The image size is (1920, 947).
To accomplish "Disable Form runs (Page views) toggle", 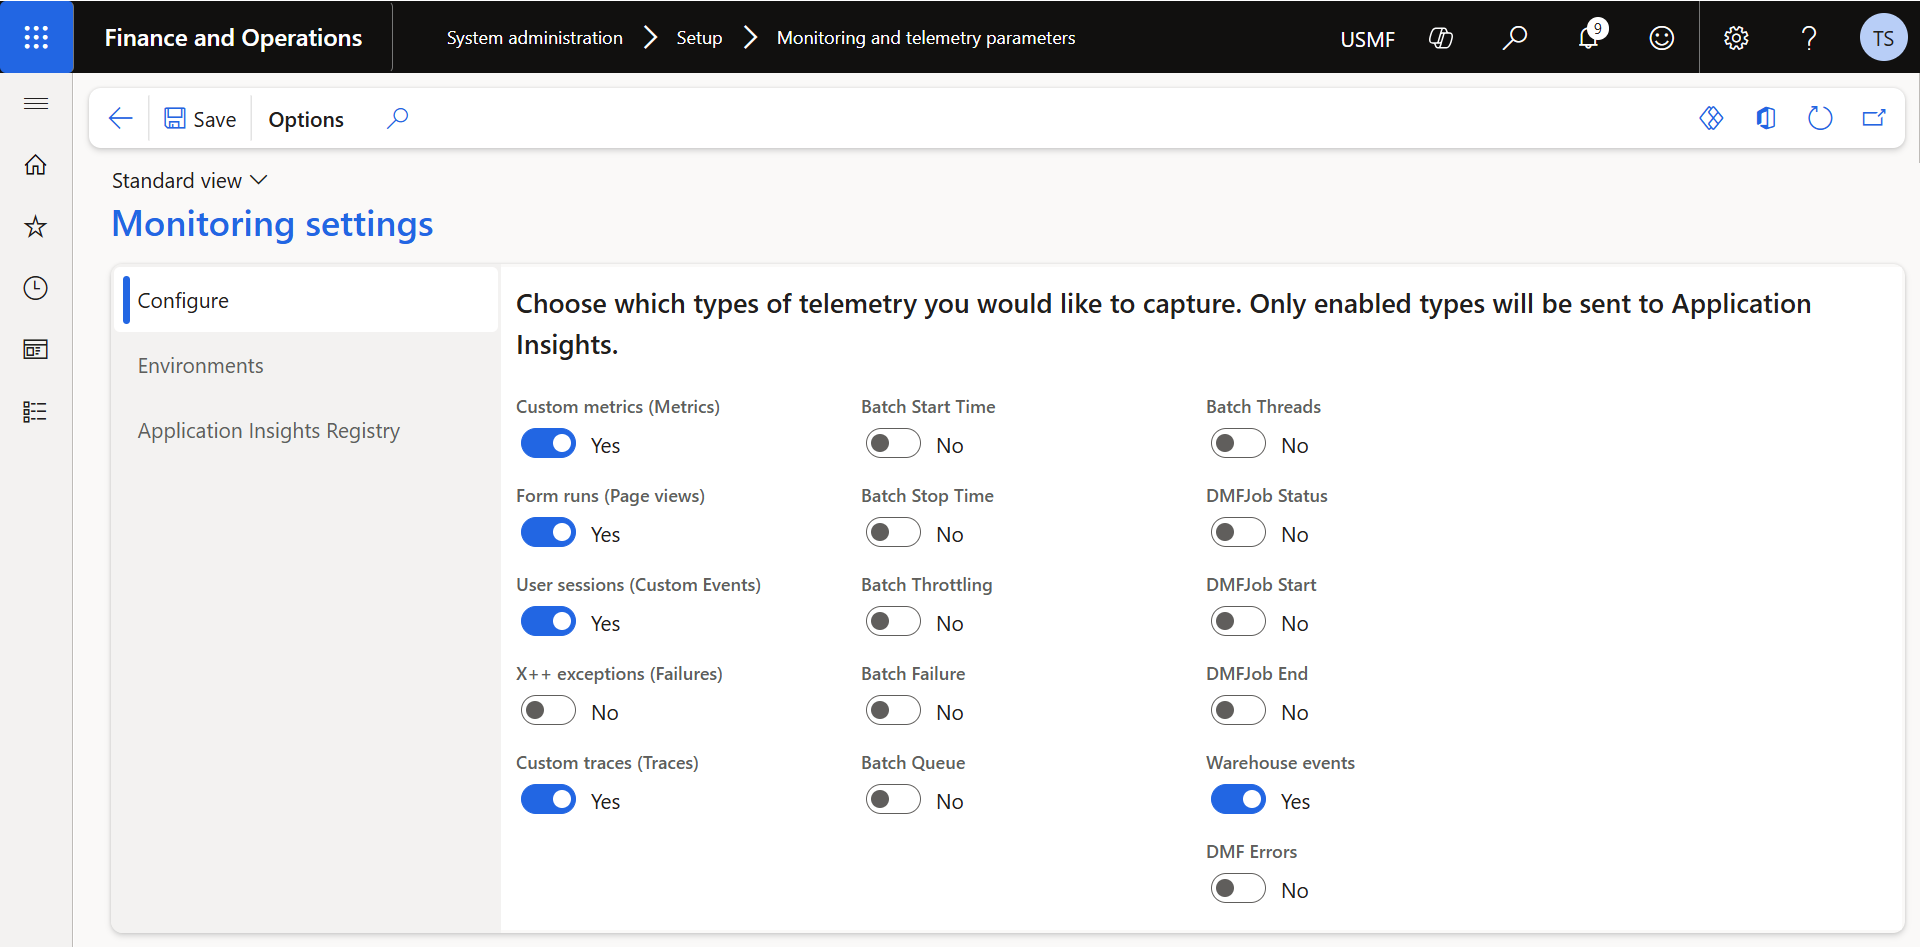I will point(548,533).
